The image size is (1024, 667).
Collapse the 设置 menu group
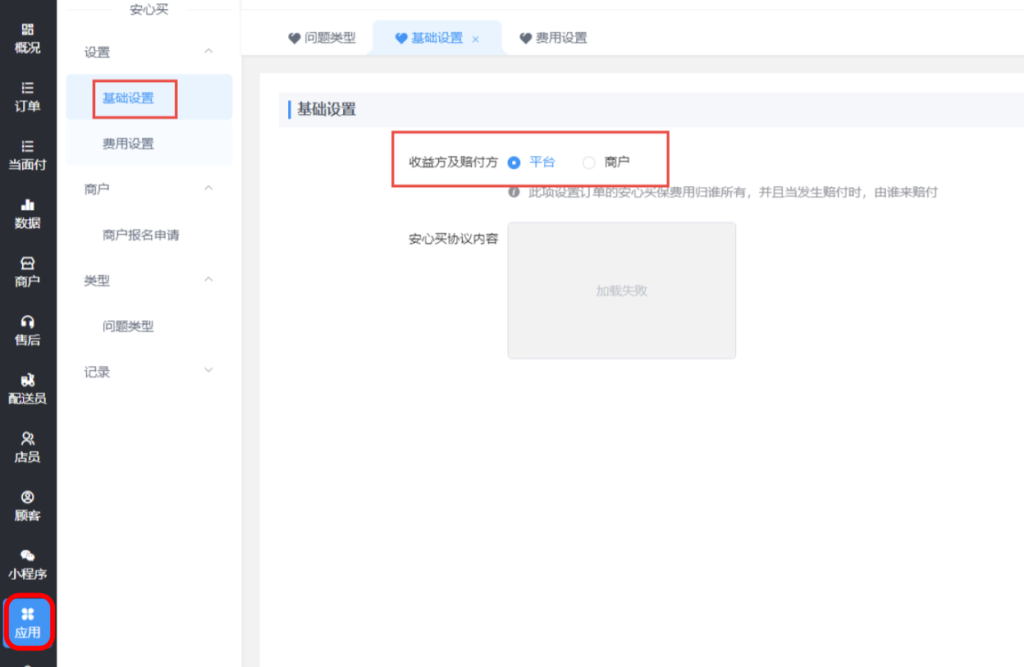point(208,52)
